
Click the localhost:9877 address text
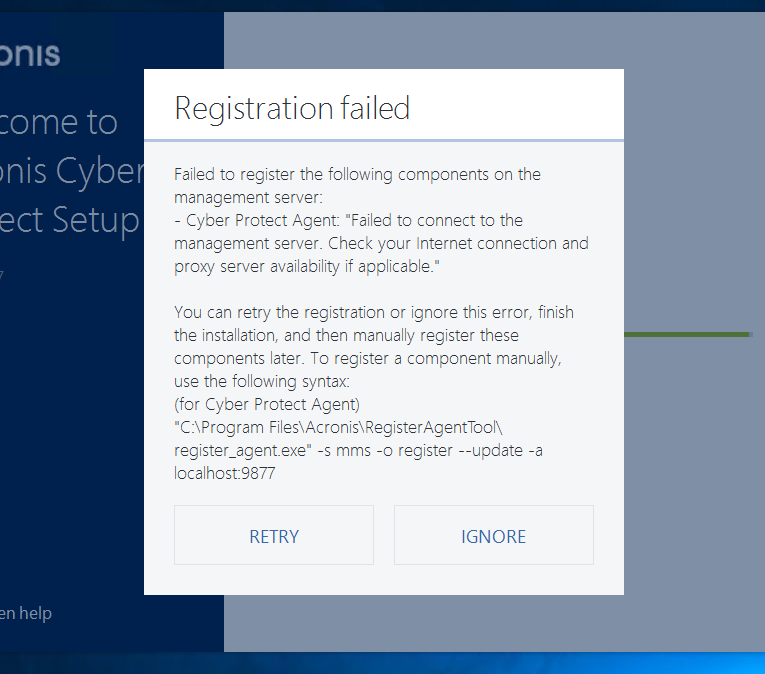click(224, 473)
